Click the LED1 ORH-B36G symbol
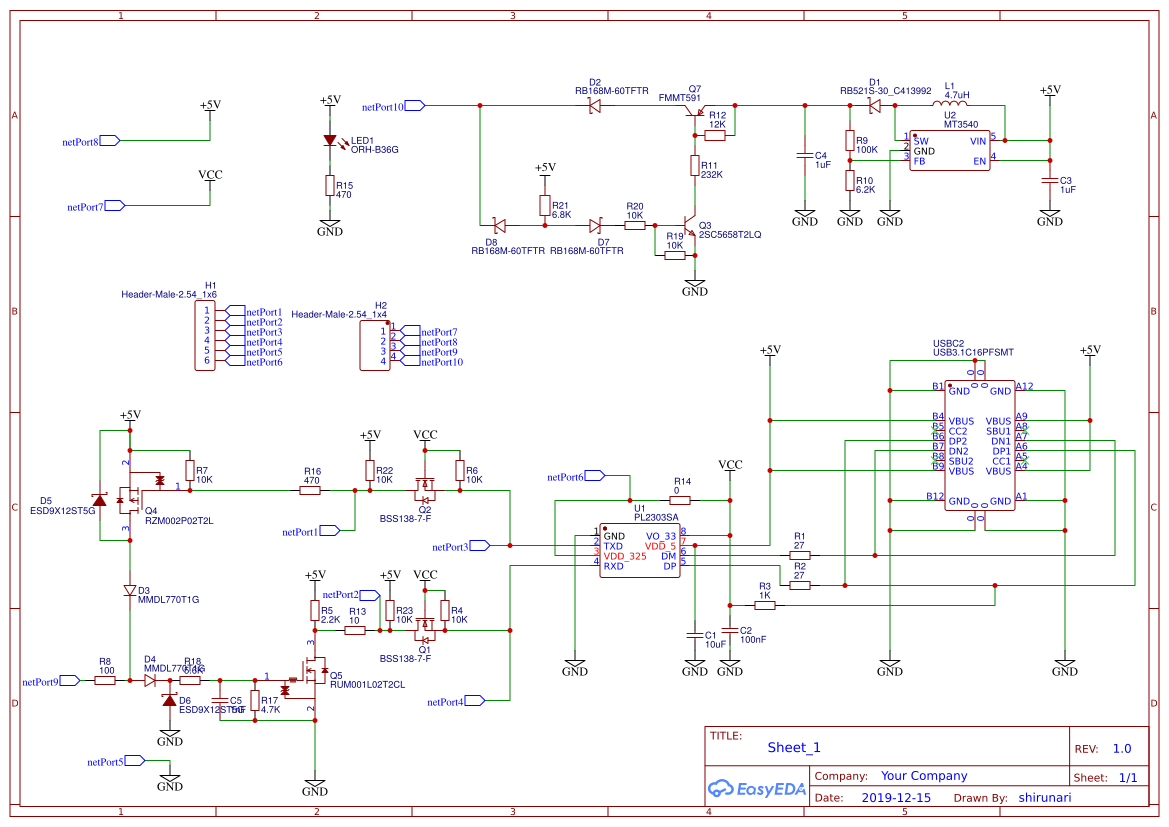Image resolution: width=1169 pixels, height=827 pixels. (330, 142)
